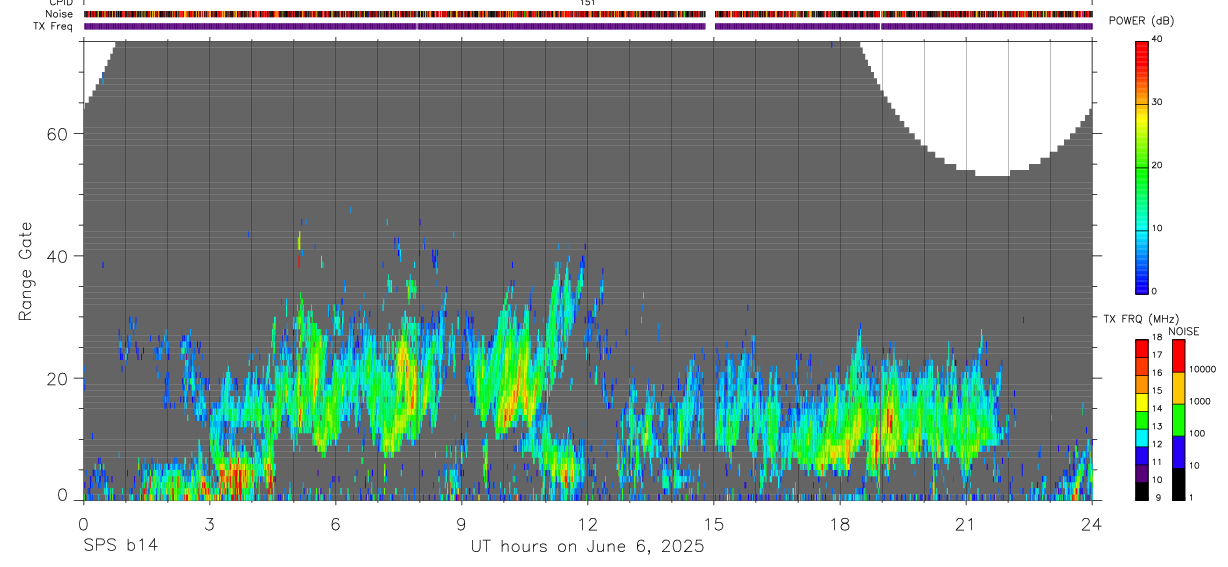
Task: Click the 21 UT hour axis tick label
Action: pos(965,524)
